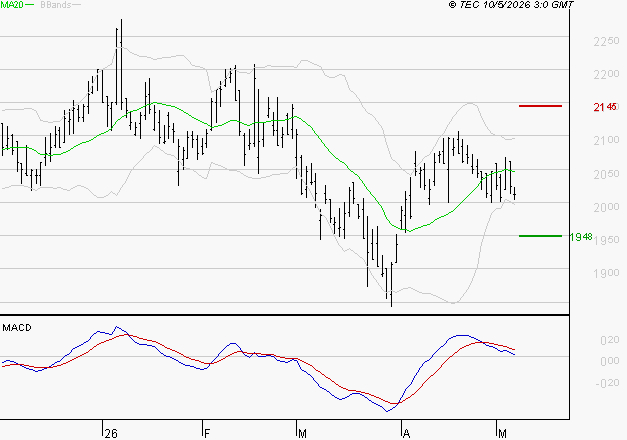Click the MA20 legend label
The image size is (627, 440).
11,5
